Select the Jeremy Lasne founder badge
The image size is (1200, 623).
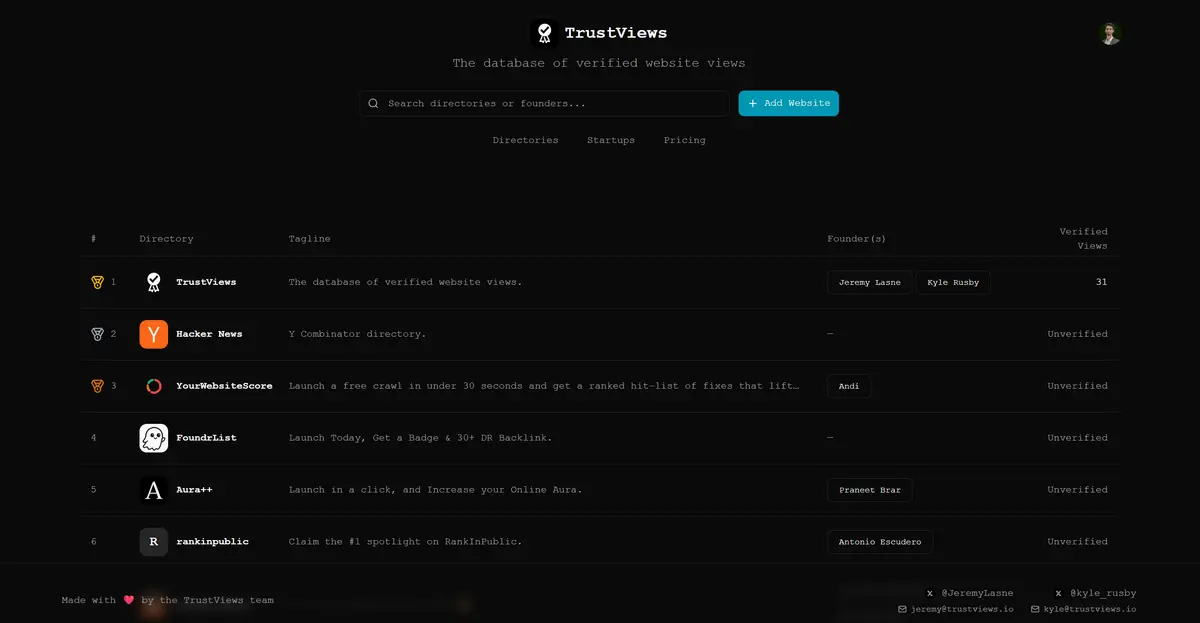click(869, 282)
